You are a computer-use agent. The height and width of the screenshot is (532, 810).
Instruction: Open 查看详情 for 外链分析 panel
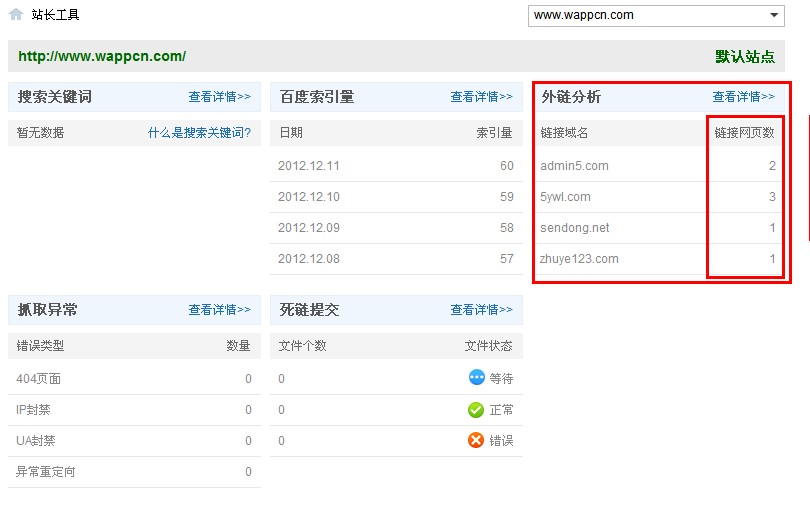743,97
